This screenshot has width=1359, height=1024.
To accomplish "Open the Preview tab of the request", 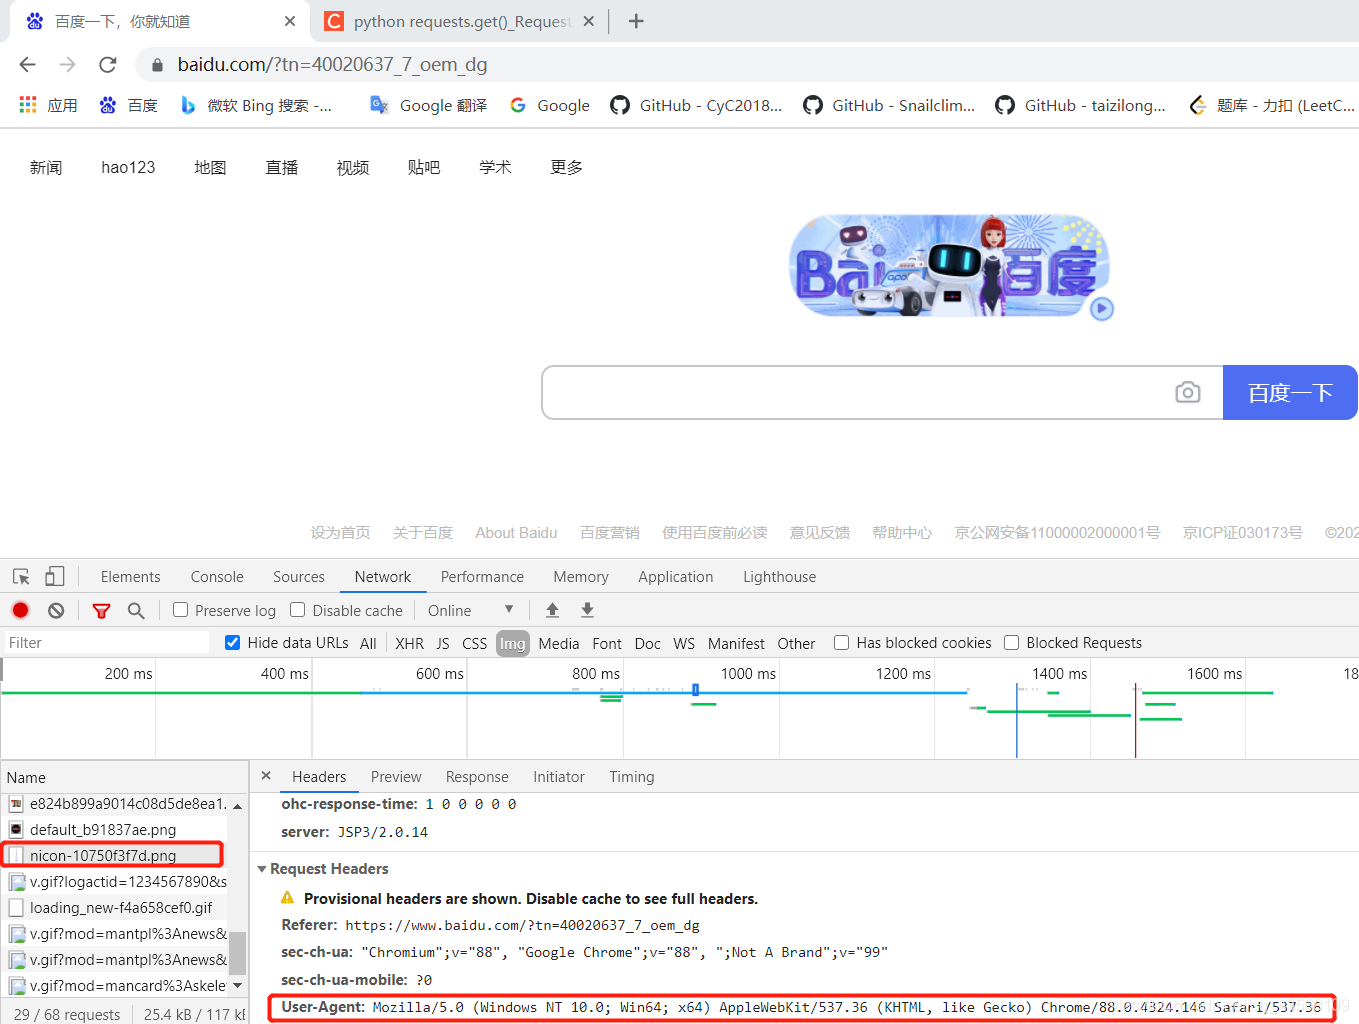I will pyautogui.click(x=396, y=777).
